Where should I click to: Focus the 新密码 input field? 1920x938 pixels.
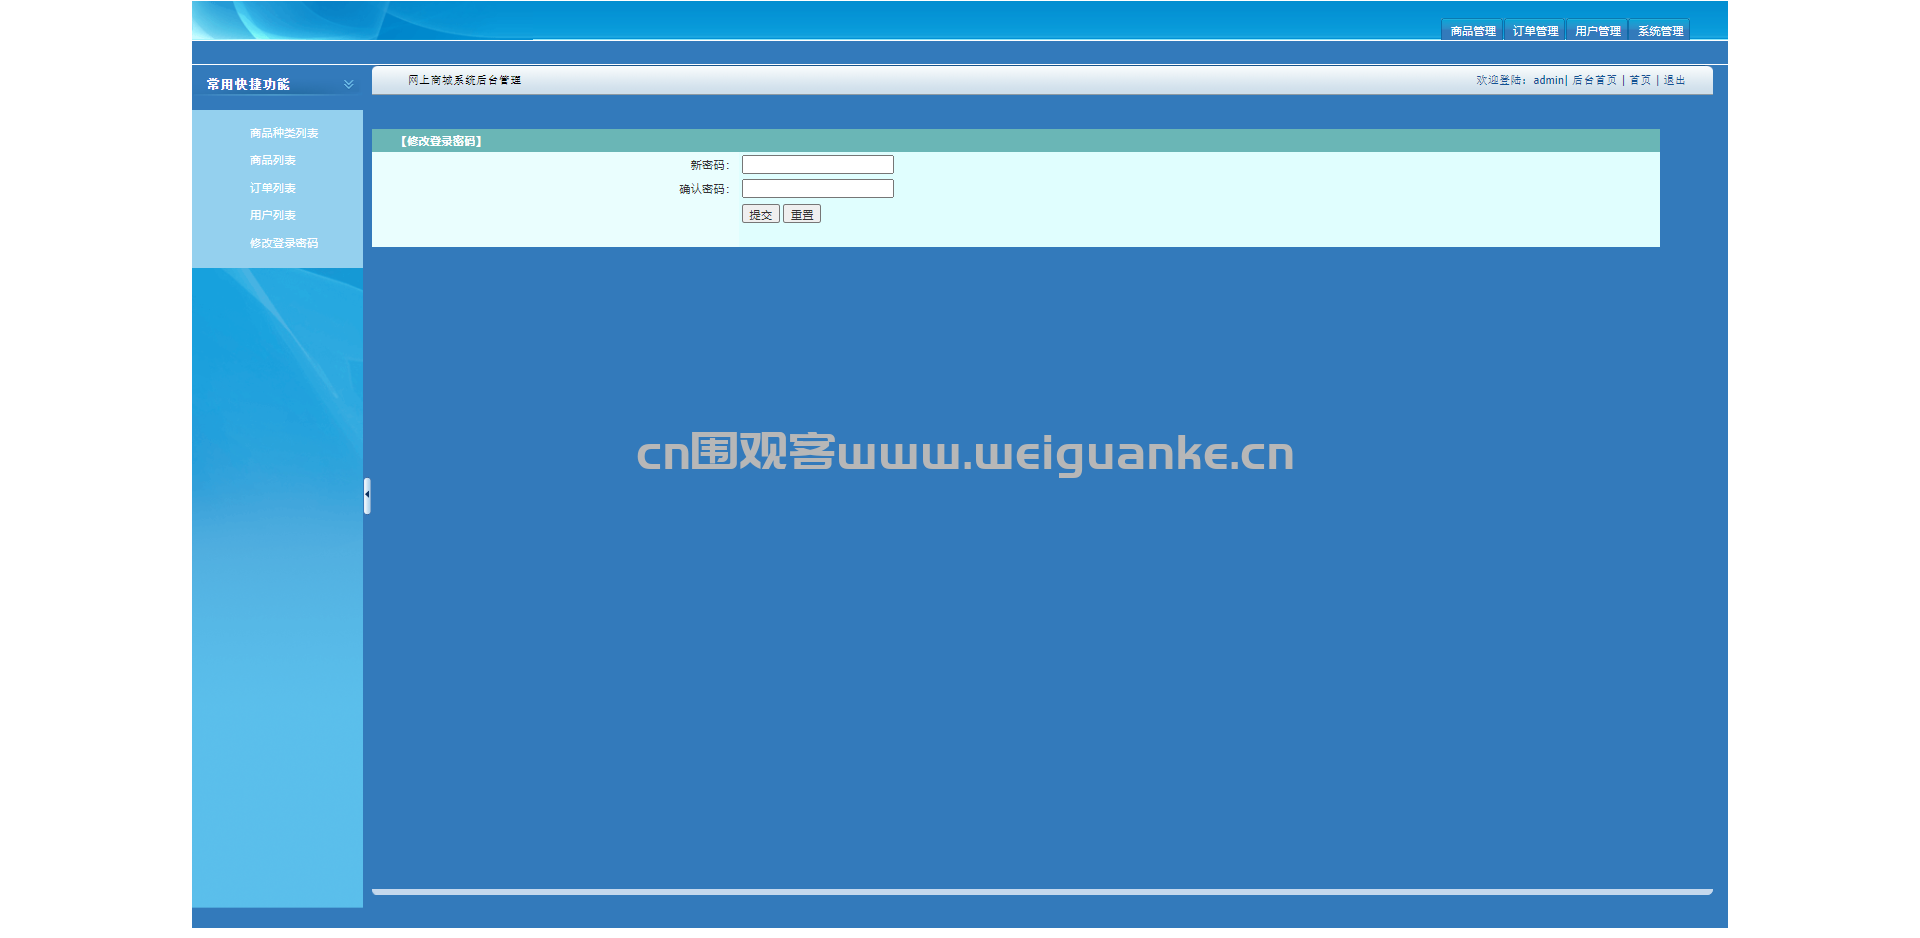click(817, 165)
